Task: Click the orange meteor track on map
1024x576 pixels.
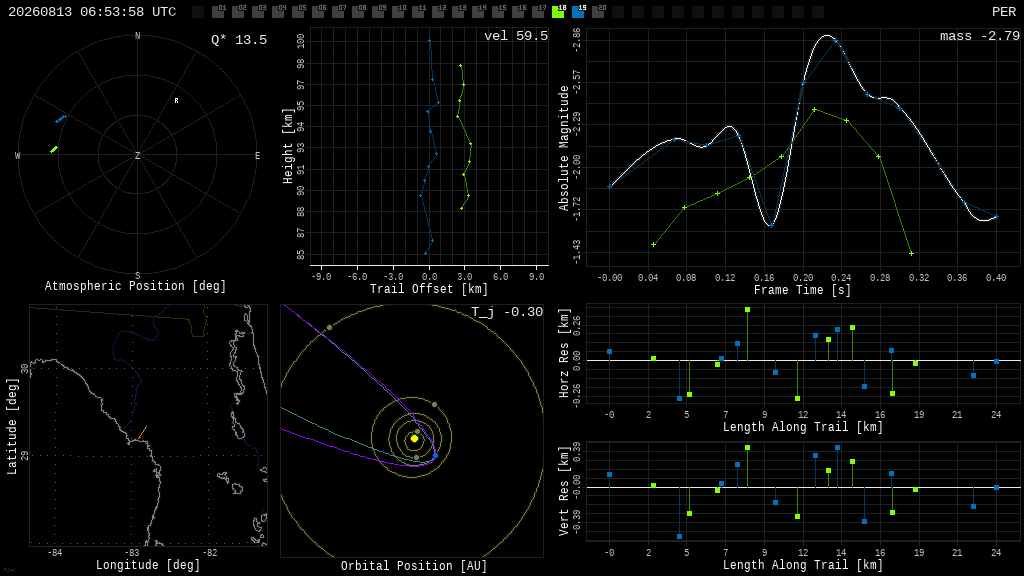Action: click(x=142, y=433)
